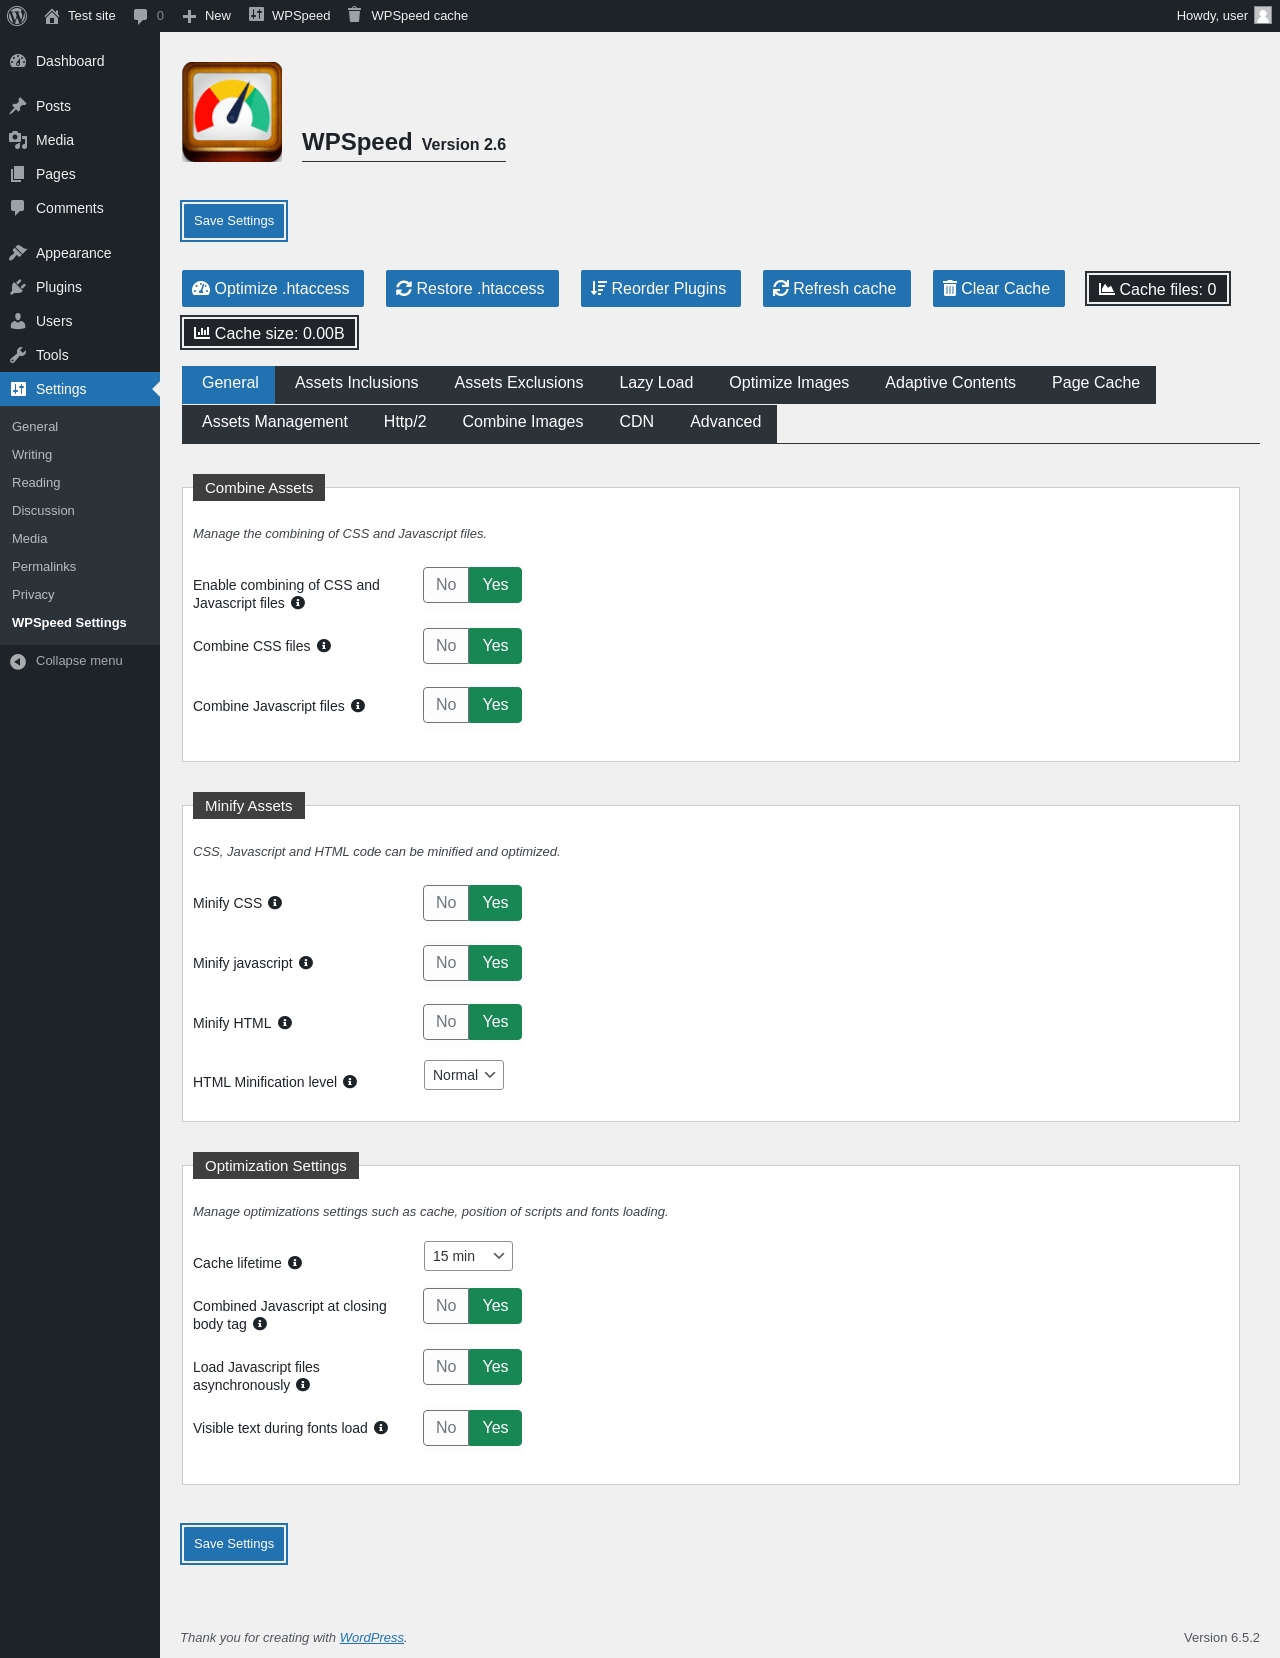Click the Users icon in sidebar

(x=18, y=321)
